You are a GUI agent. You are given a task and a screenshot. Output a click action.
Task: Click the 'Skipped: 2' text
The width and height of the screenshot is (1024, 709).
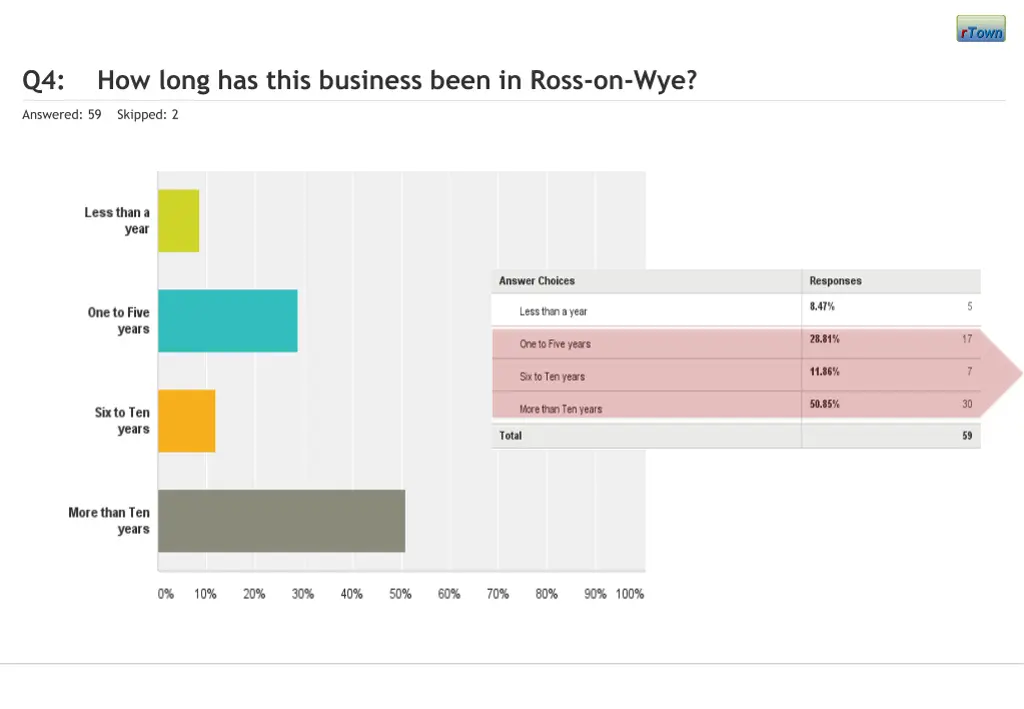pos(148,115)
